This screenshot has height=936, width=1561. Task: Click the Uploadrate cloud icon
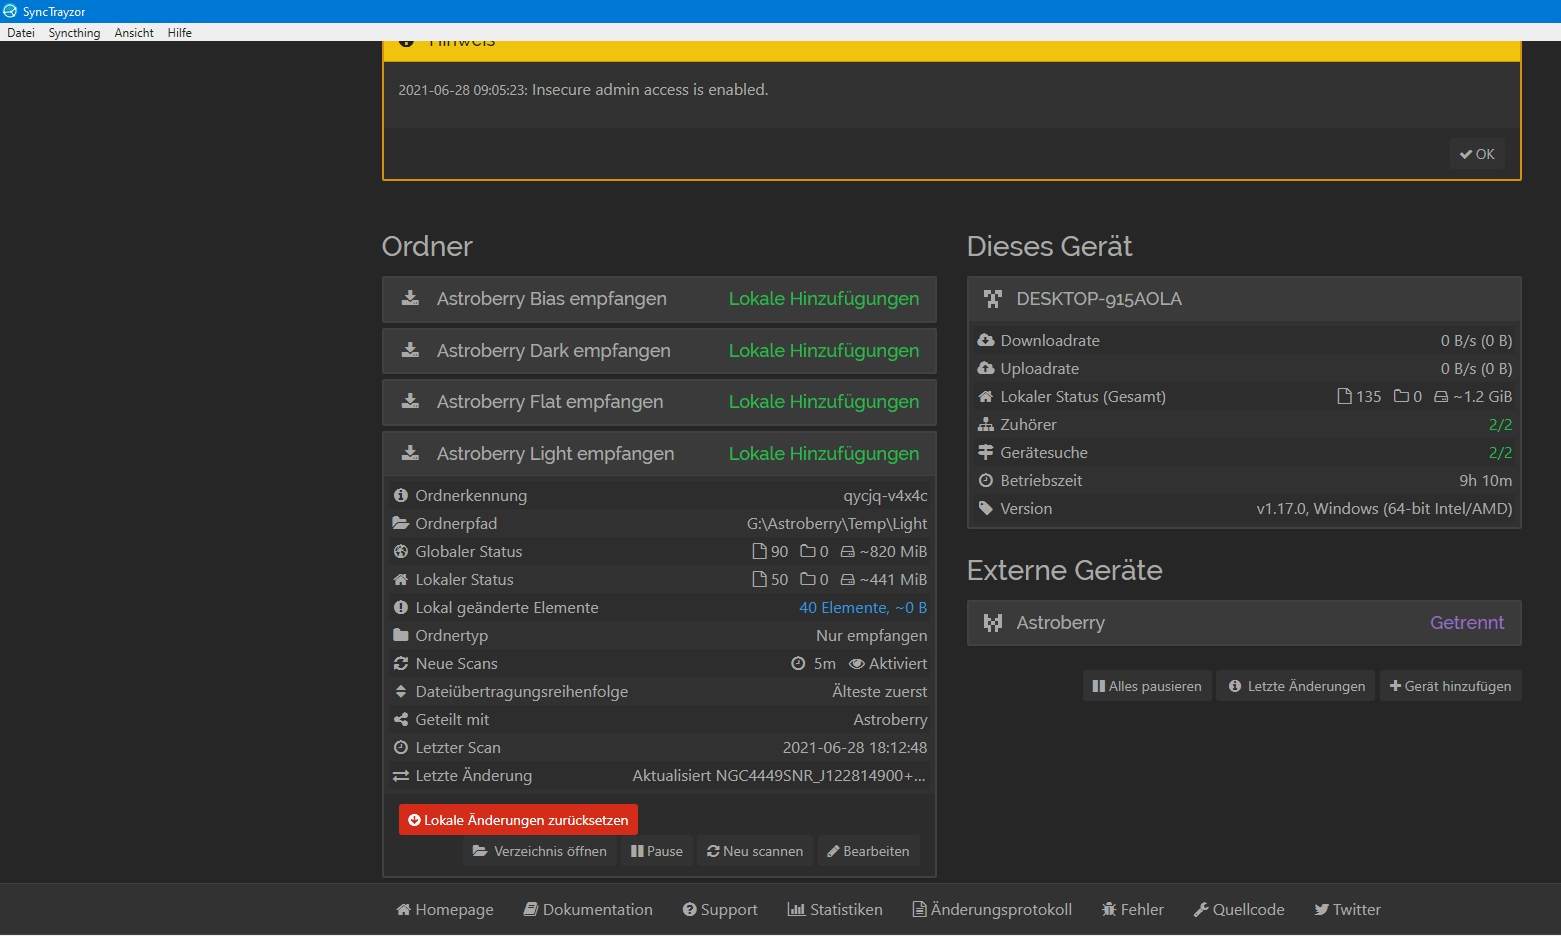tap(986, 368)
